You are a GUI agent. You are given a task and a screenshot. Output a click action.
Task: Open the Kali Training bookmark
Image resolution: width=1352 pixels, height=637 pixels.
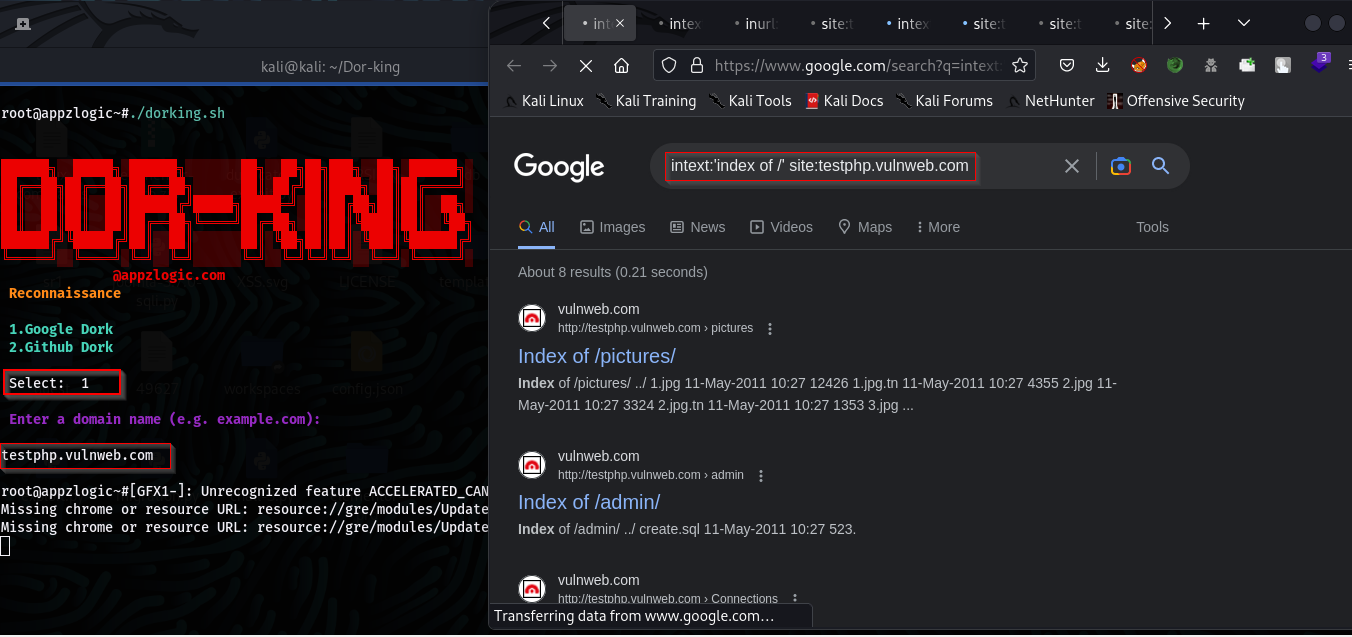[646, 101]
